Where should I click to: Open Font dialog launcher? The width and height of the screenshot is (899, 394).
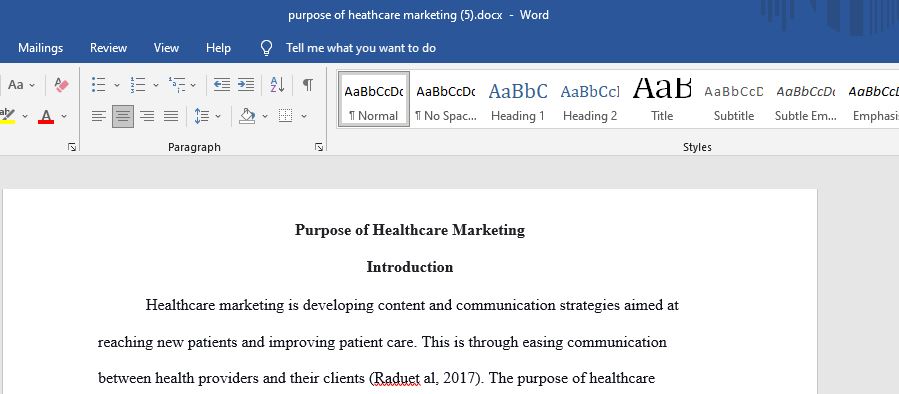[x=72, y=147]
